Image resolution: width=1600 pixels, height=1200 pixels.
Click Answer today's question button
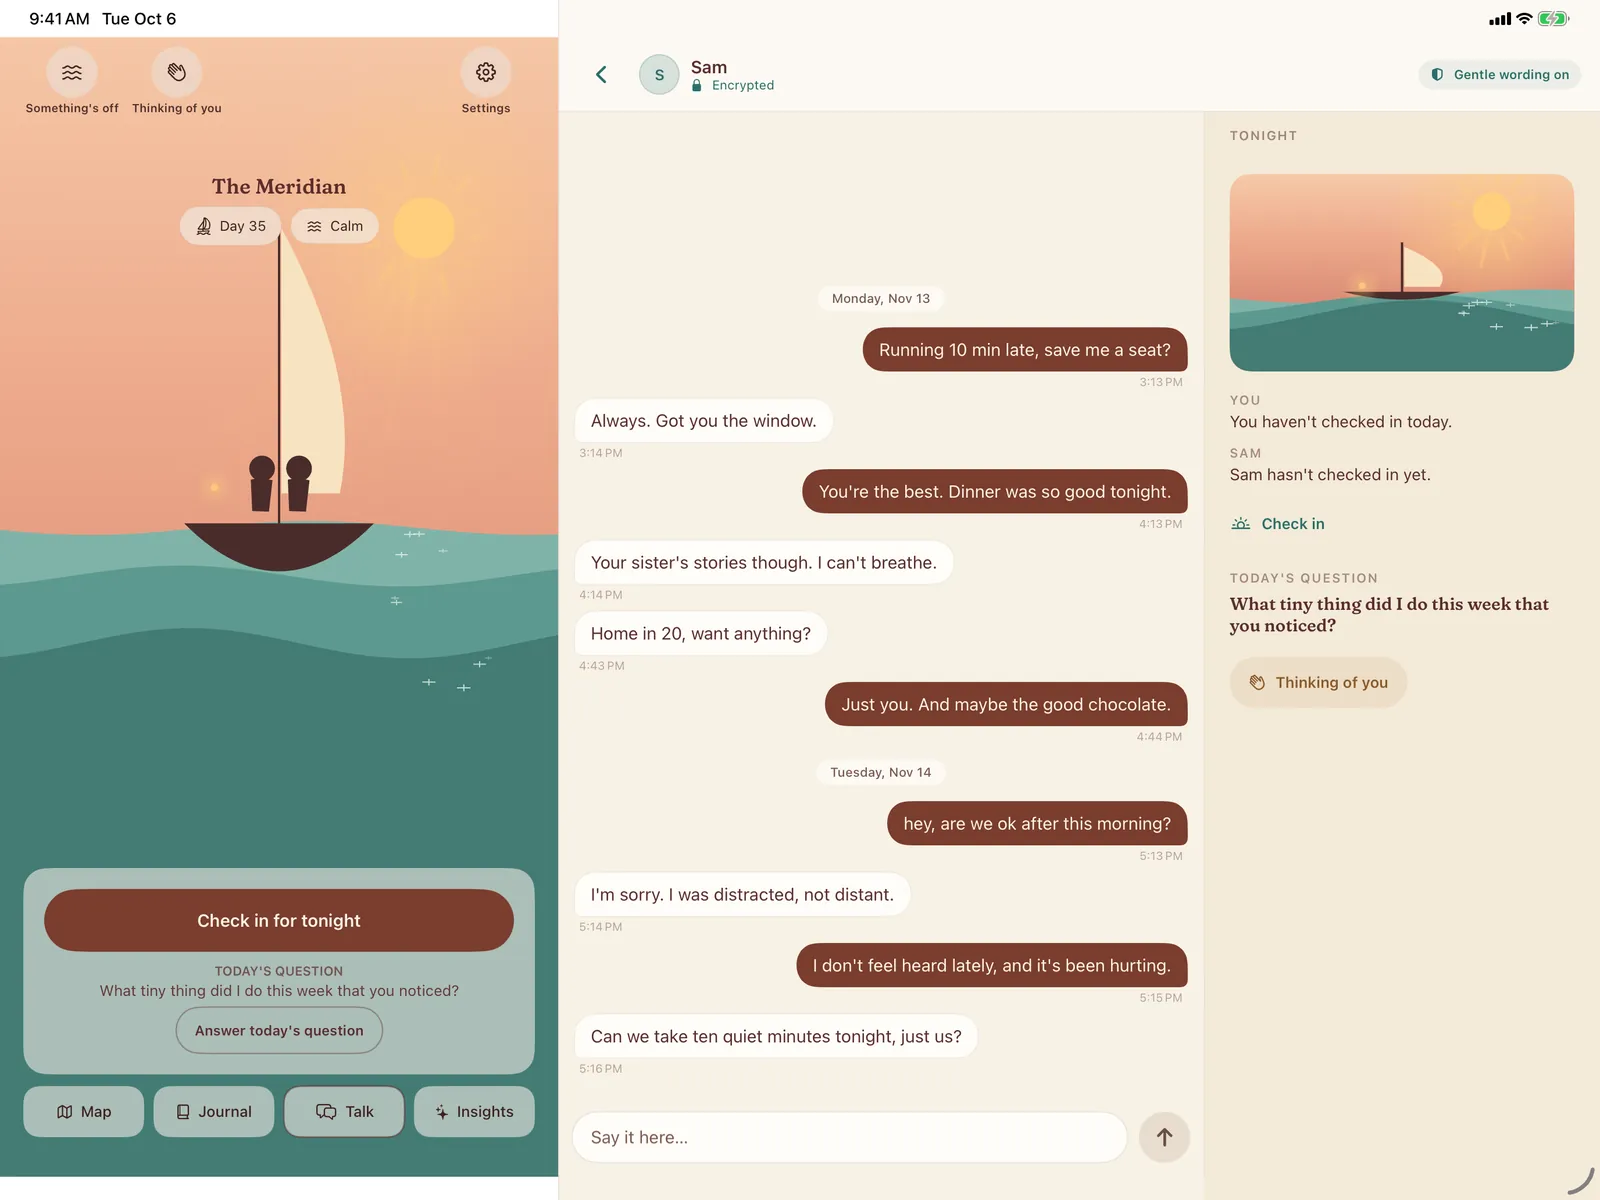(x=279, y=1030)
